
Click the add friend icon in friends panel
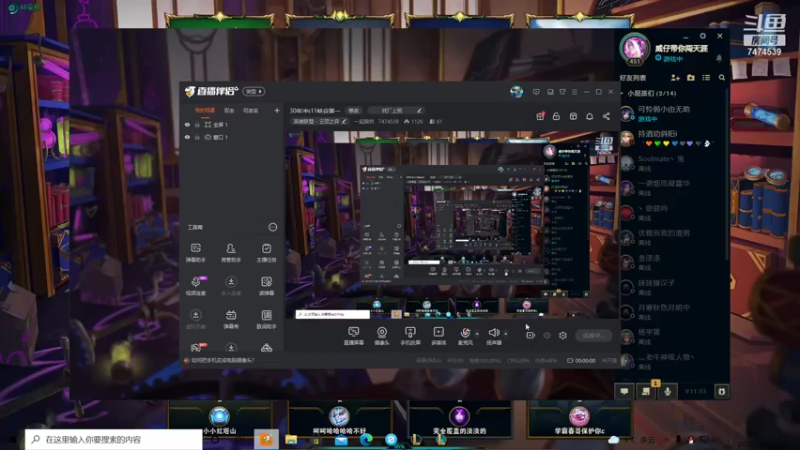coord(675,78)
